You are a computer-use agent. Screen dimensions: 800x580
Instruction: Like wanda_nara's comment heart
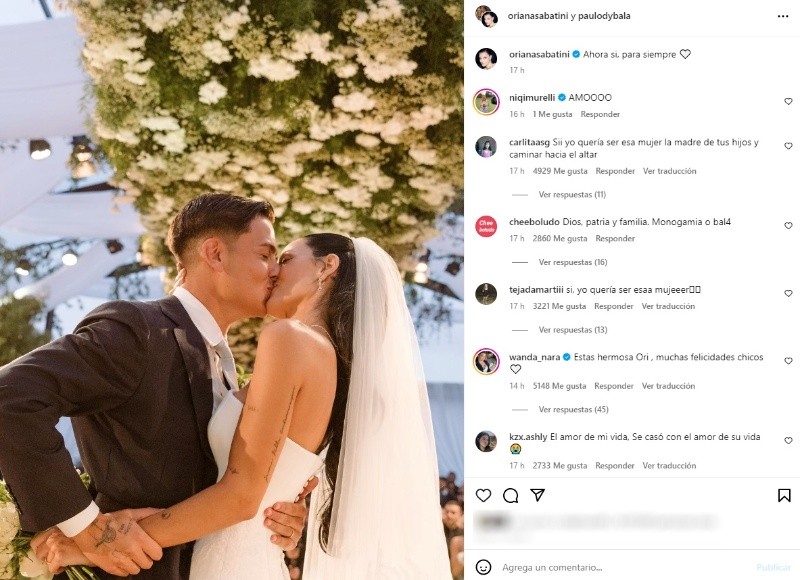(788, 361)
